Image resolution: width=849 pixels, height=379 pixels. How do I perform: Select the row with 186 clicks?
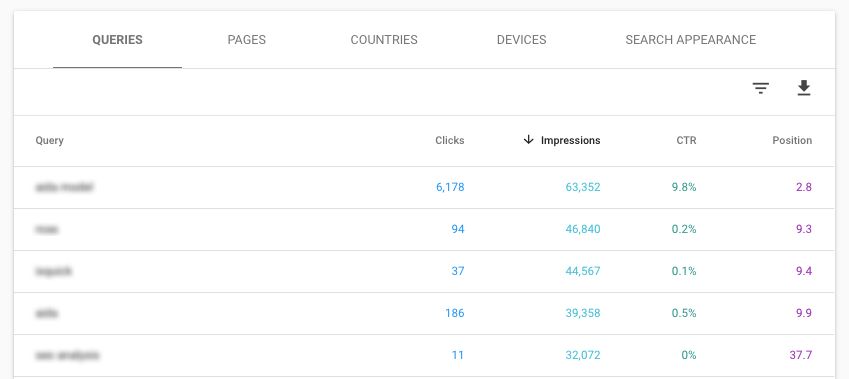click(x=424, y=313)
